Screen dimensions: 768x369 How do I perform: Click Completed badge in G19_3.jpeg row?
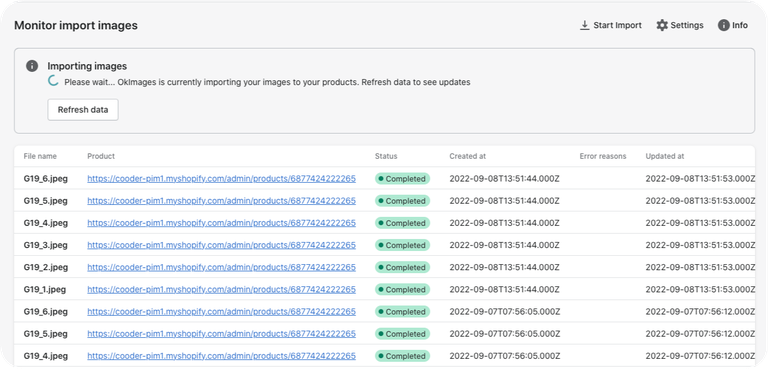click(402, 245)
